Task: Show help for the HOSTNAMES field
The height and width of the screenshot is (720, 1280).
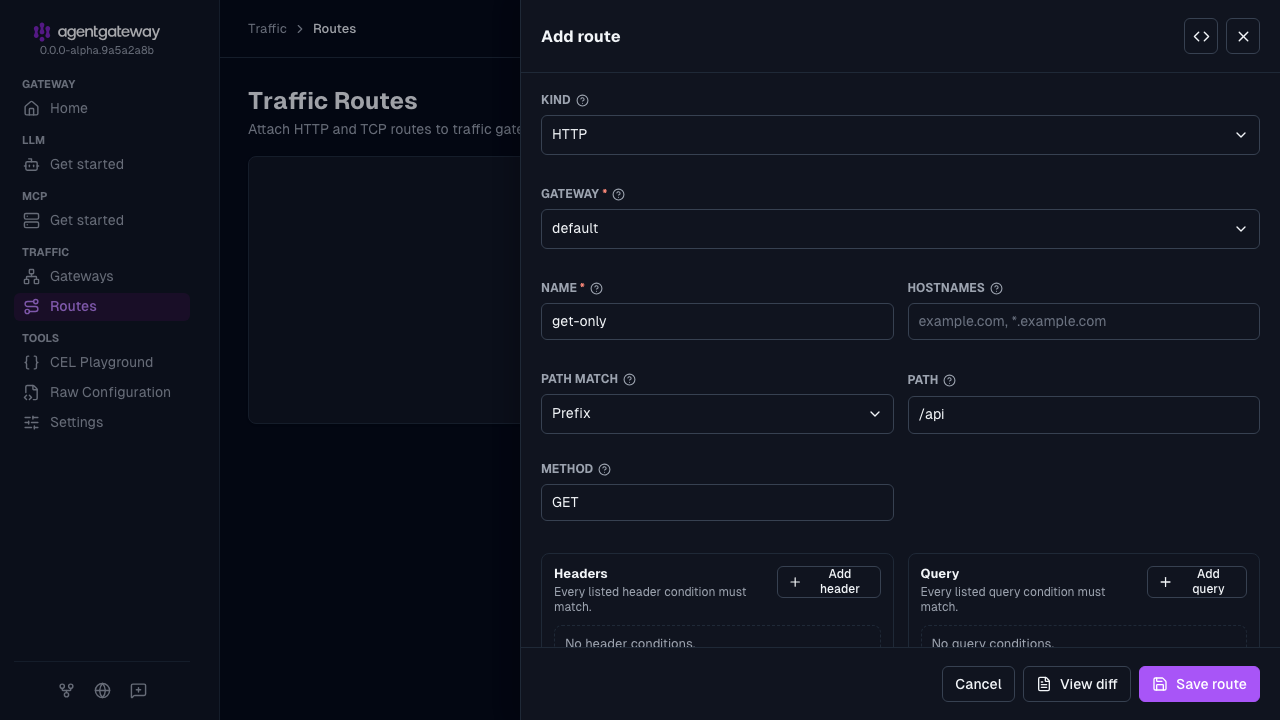Action: pyautogui.click(x=996, y=288)
